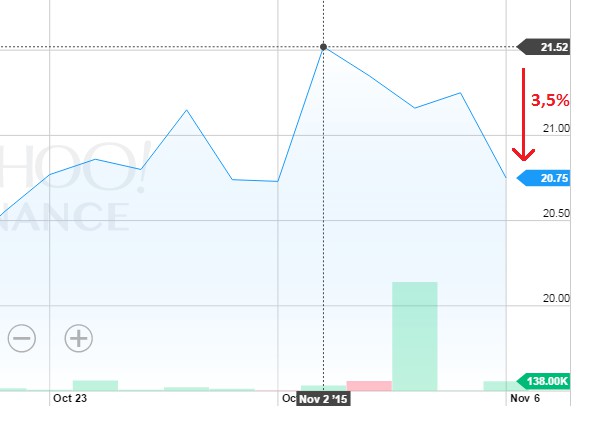This screenshot has height=436, width=605.
Task: Select the small green volume bar near Oct 23
Action: [95, 386]
